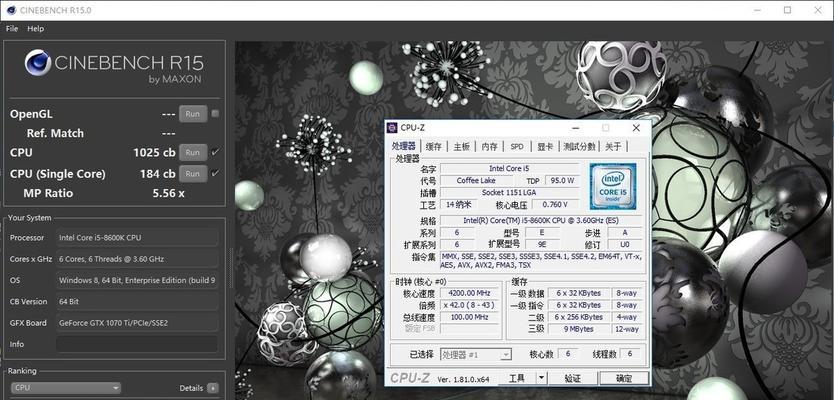Screen dimensions: 834x400
Task: Close the CPU-Z window
Action: 636,128
